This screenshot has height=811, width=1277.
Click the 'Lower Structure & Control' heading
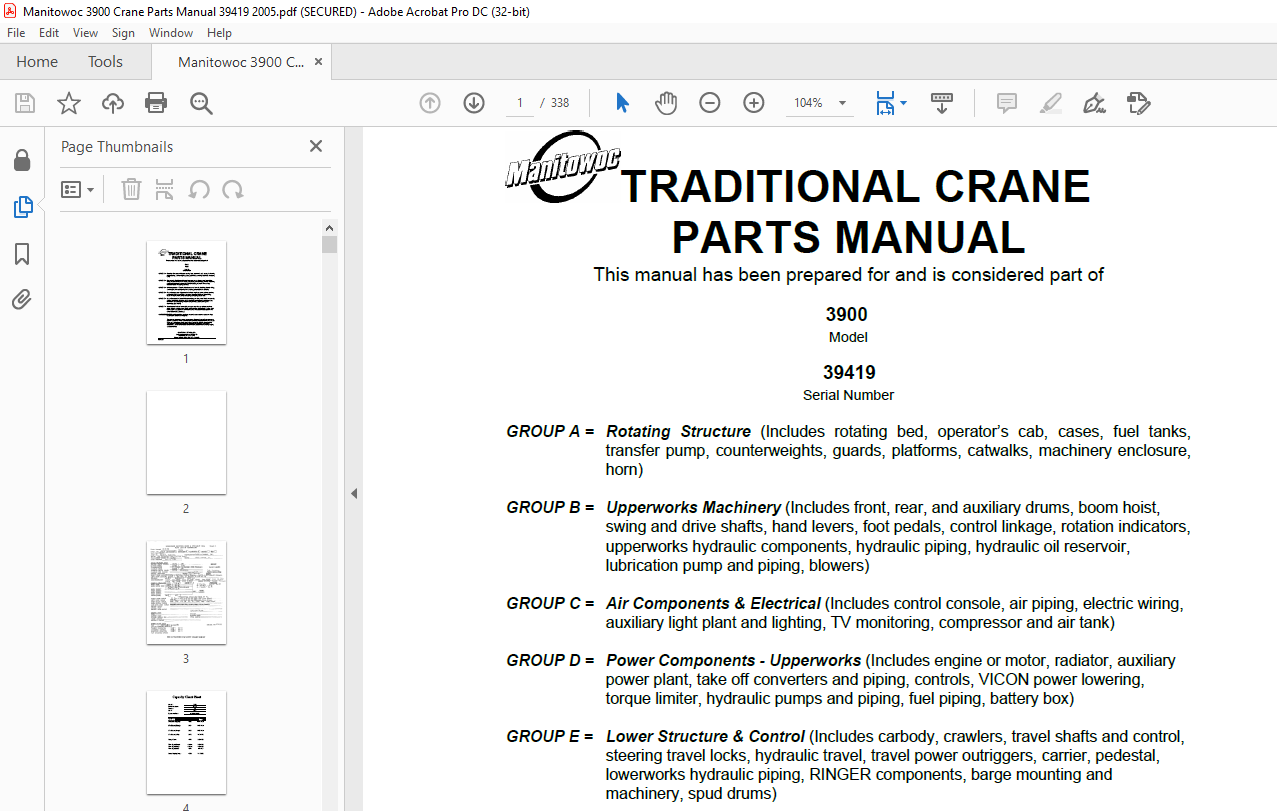705,737
